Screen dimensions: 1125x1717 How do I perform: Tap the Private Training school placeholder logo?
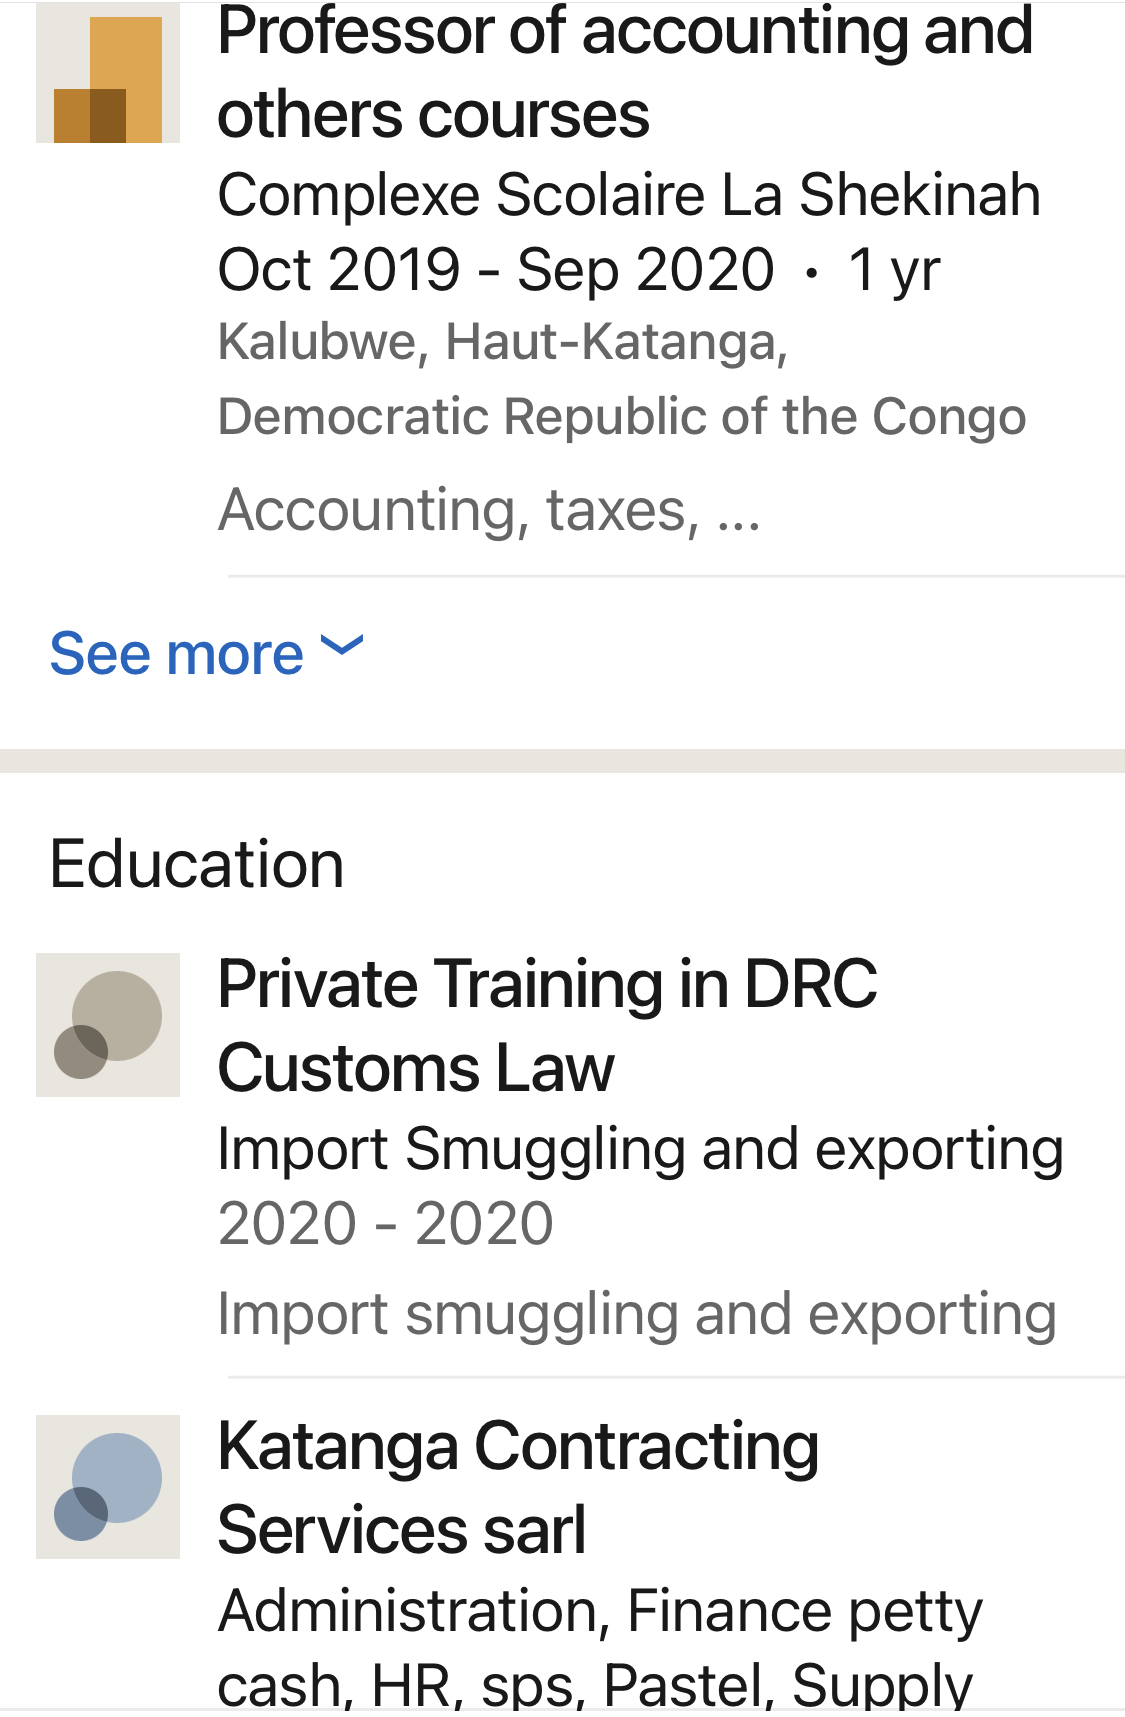pos(108,1025)
